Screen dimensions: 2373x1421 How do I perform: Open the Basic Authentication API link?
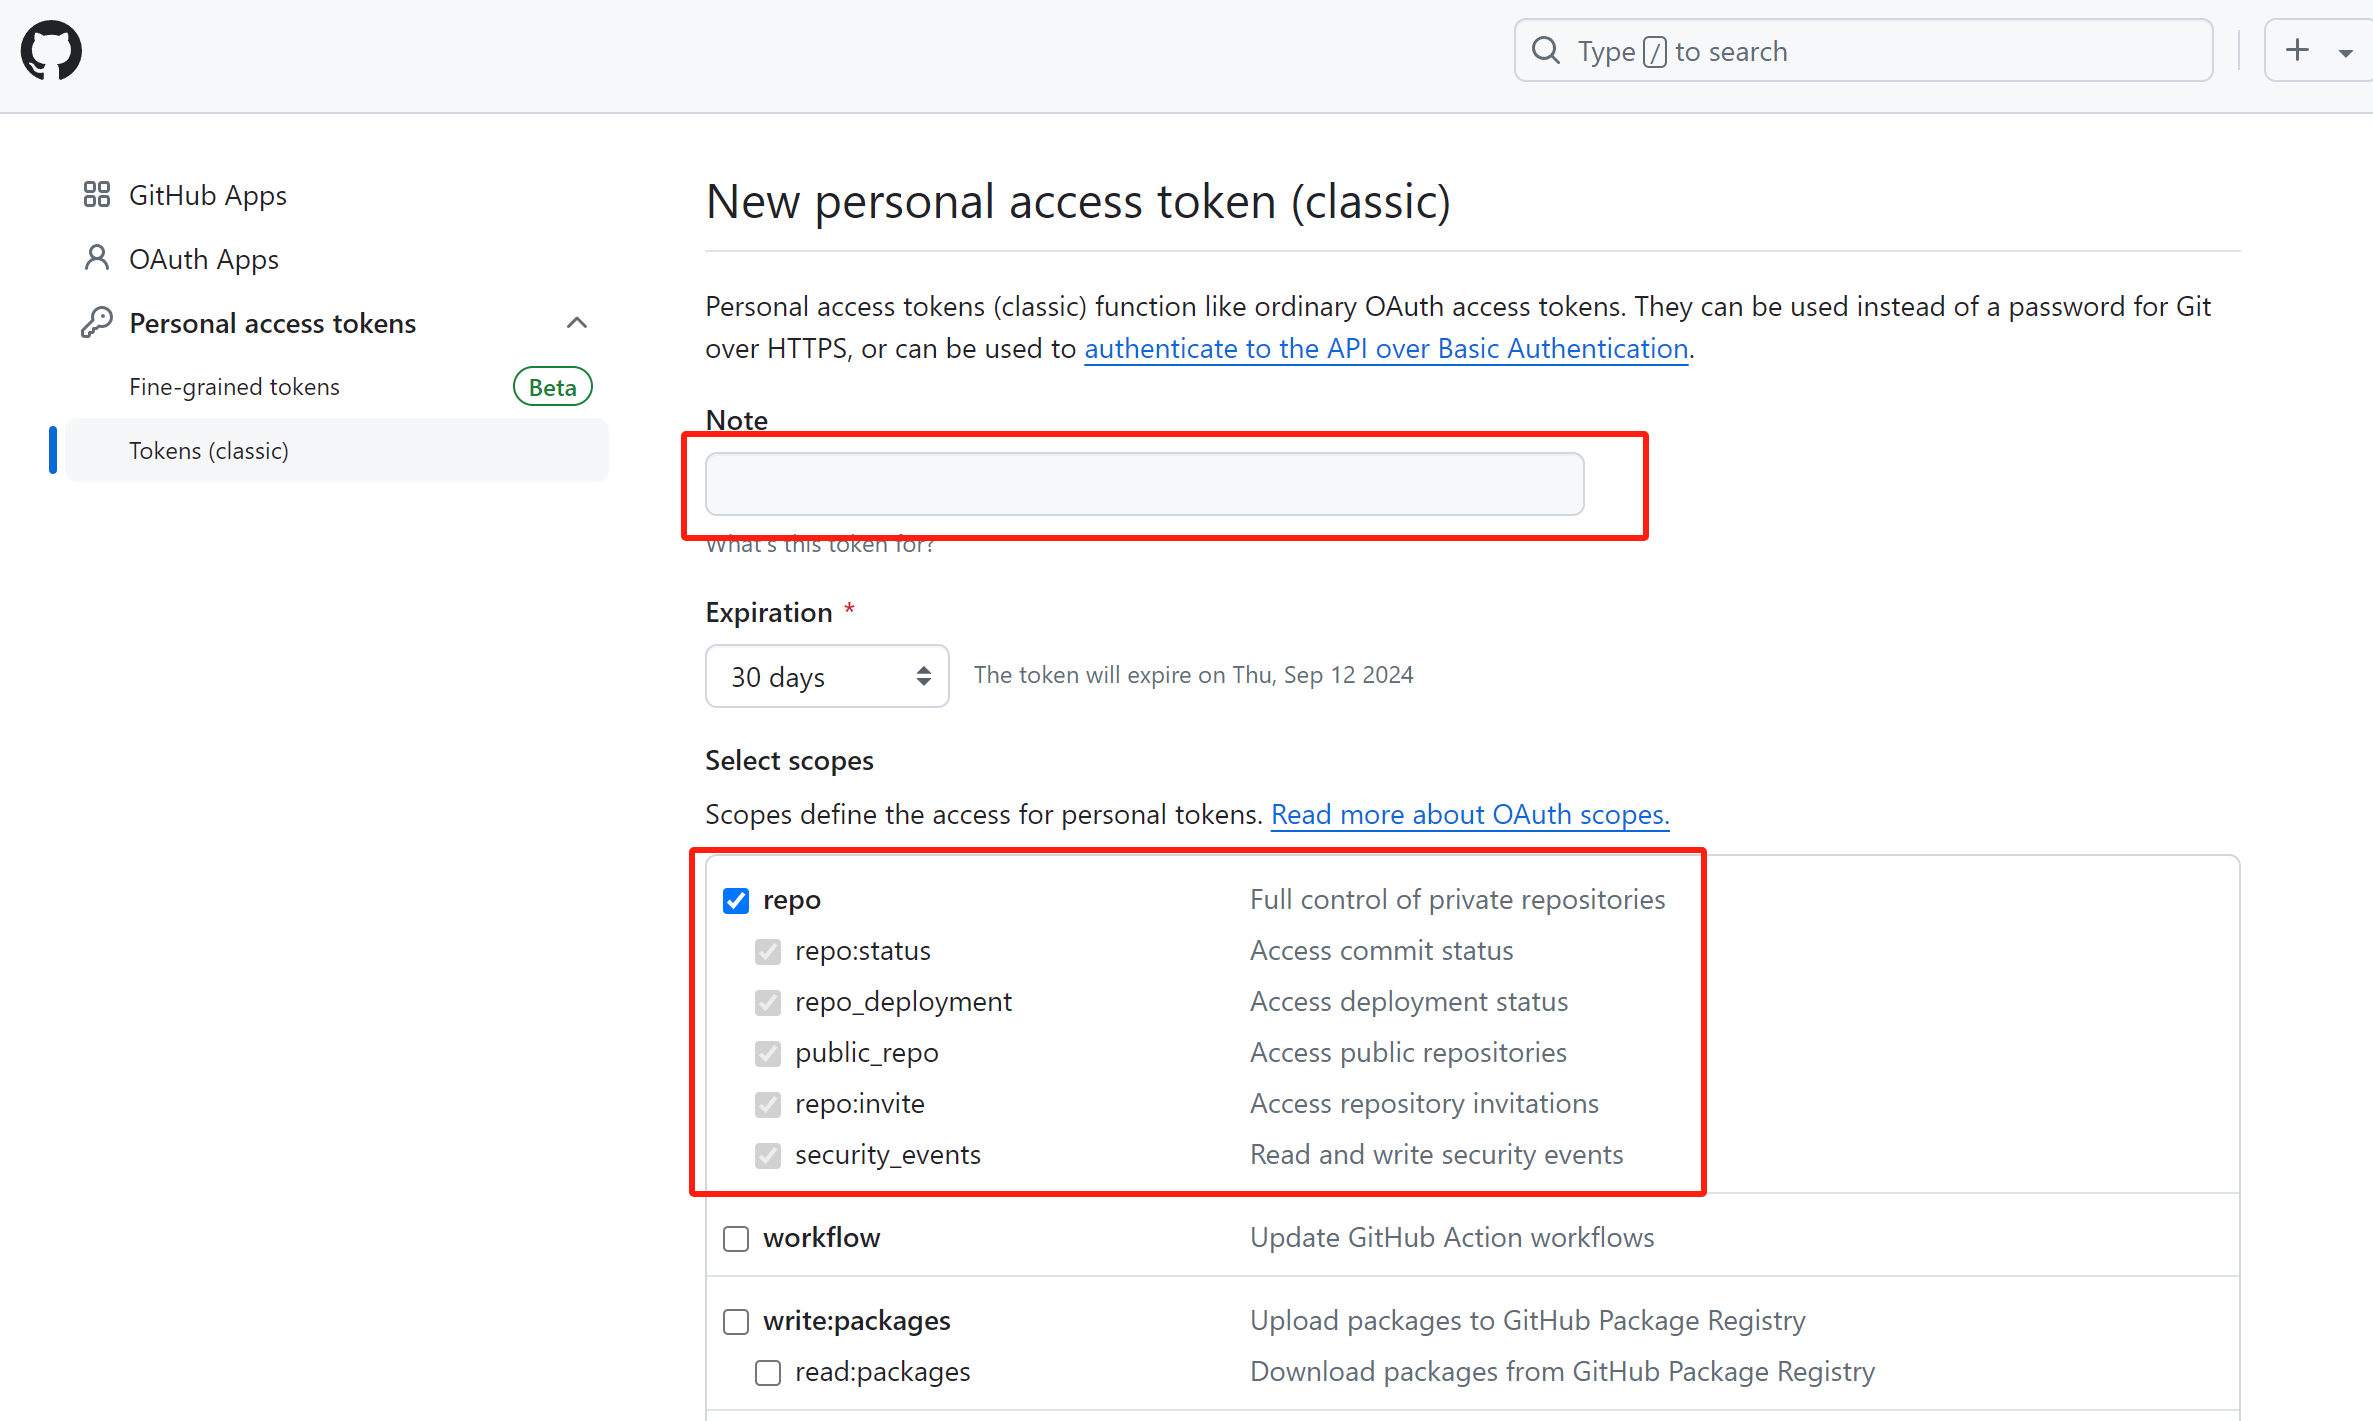(1386, 349)
